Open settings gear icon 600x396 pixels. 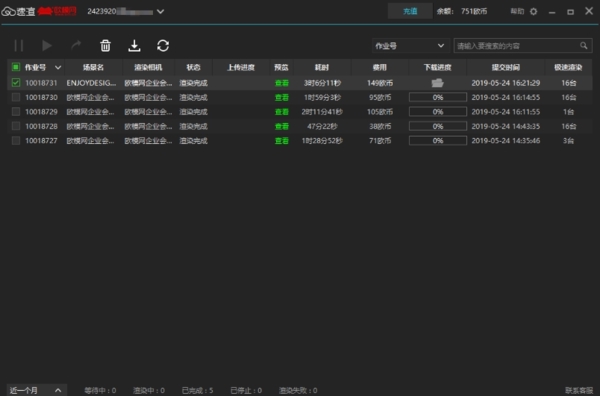pyautogui.click(x=533, y=11)
